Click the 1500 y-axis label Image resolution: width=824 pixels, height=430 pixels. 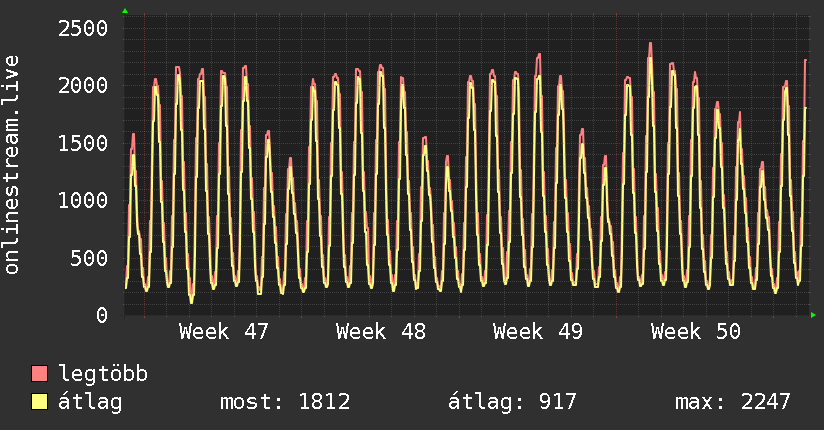(83, 143)
